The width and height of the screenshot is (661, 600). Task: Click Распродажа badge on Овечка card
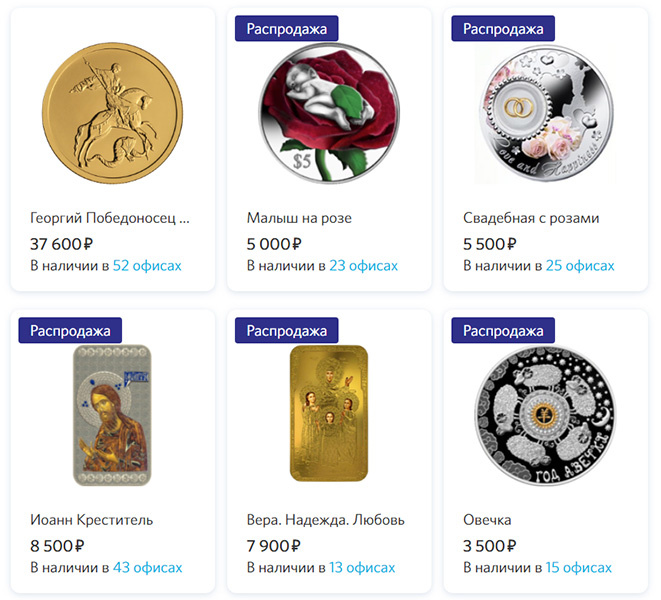503,331
